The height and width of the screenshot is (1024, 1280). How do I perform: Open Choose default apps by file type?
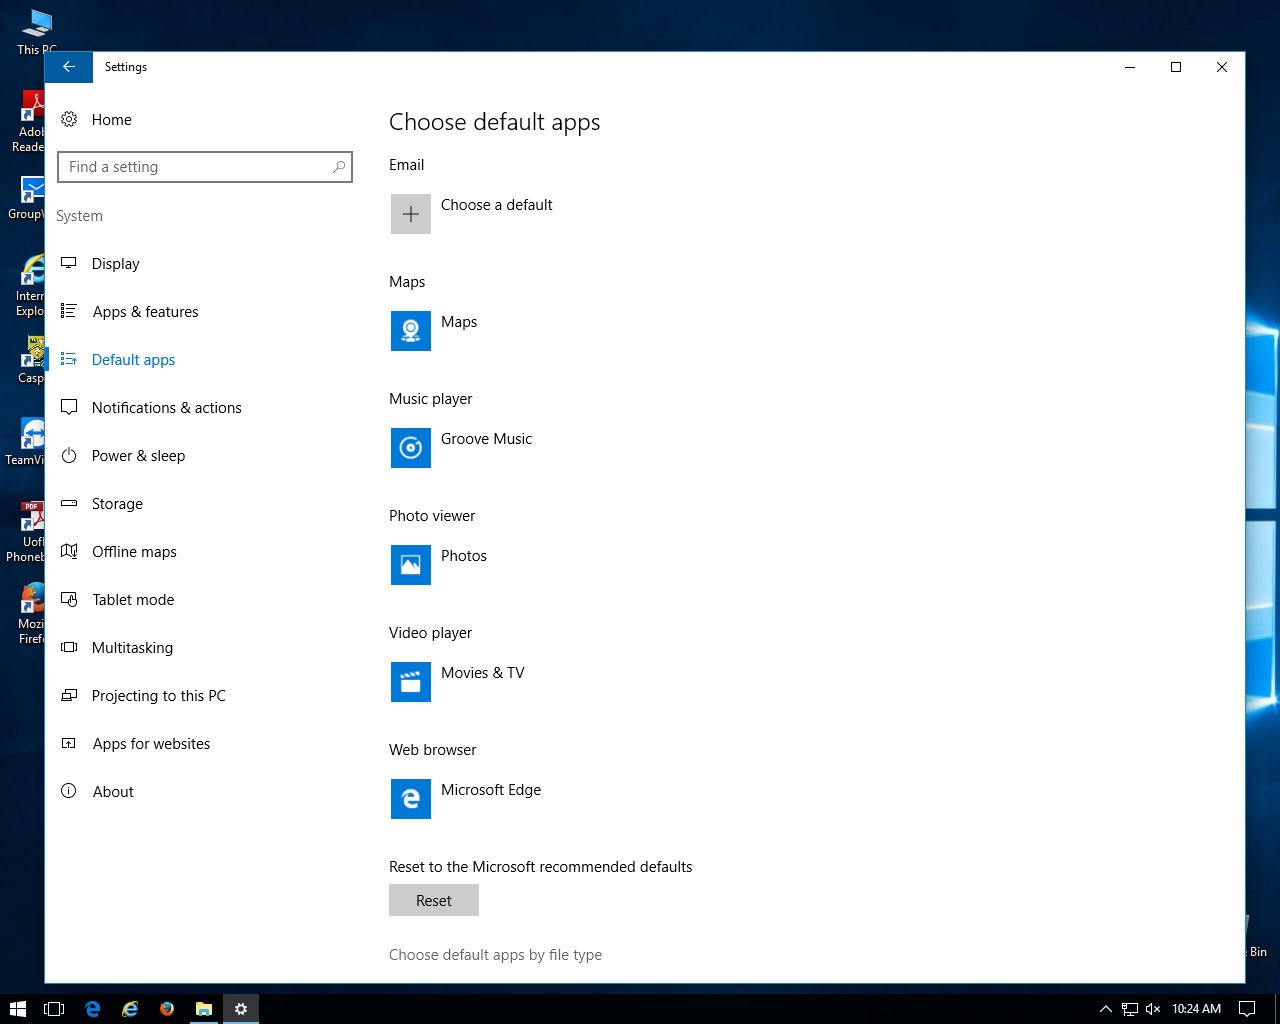495,955
